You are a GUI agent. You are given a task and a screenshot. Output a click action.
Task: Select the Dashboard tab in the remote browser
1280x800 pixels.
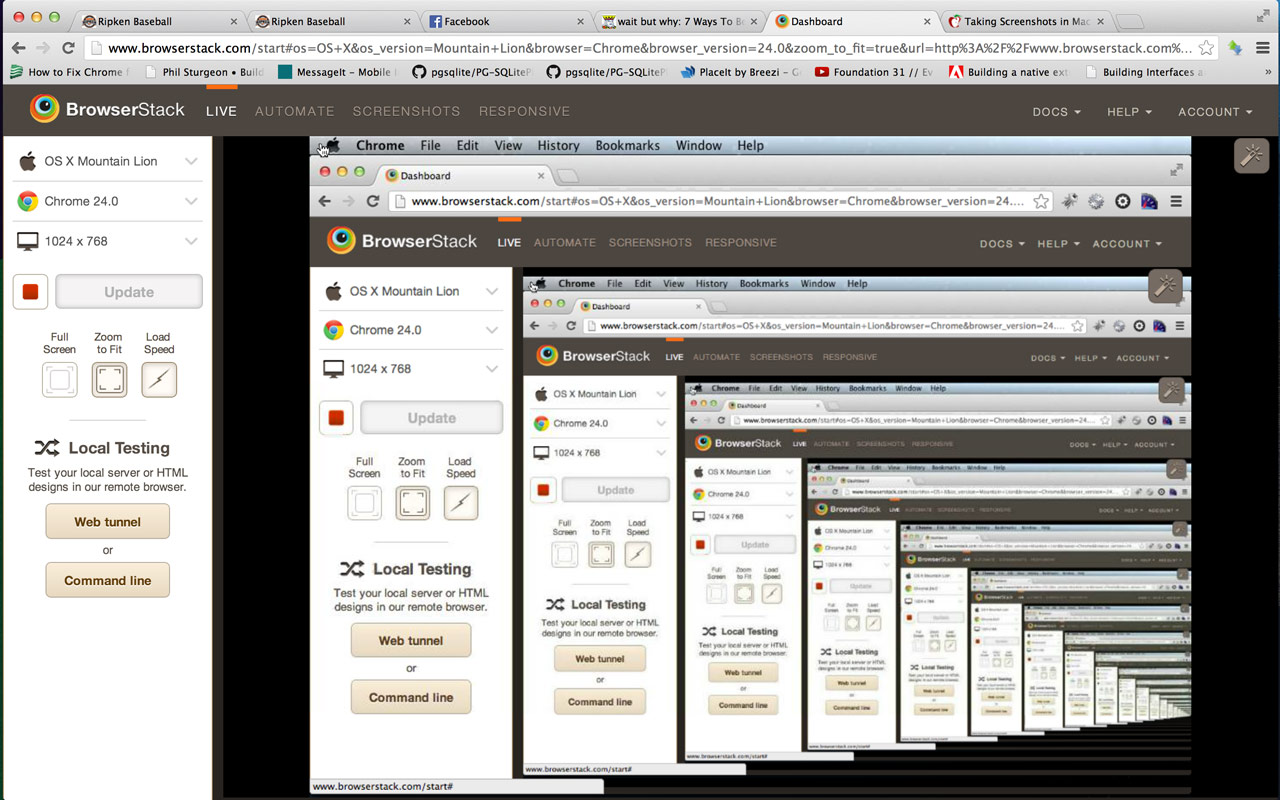coord(464,175)
